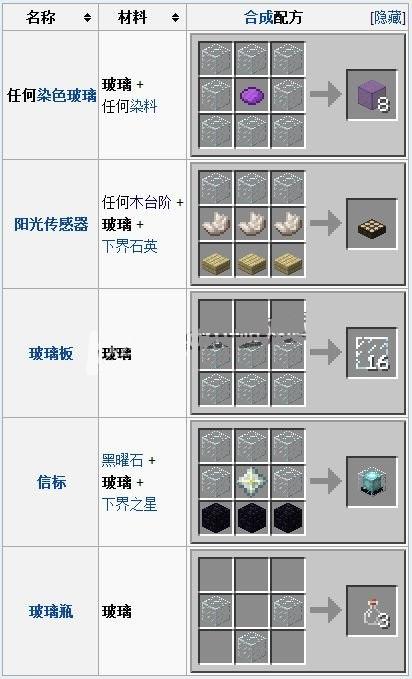Open the 合成配方 header link
The width and height of the screenshot is (412, 679).
(x=273, y=17)
